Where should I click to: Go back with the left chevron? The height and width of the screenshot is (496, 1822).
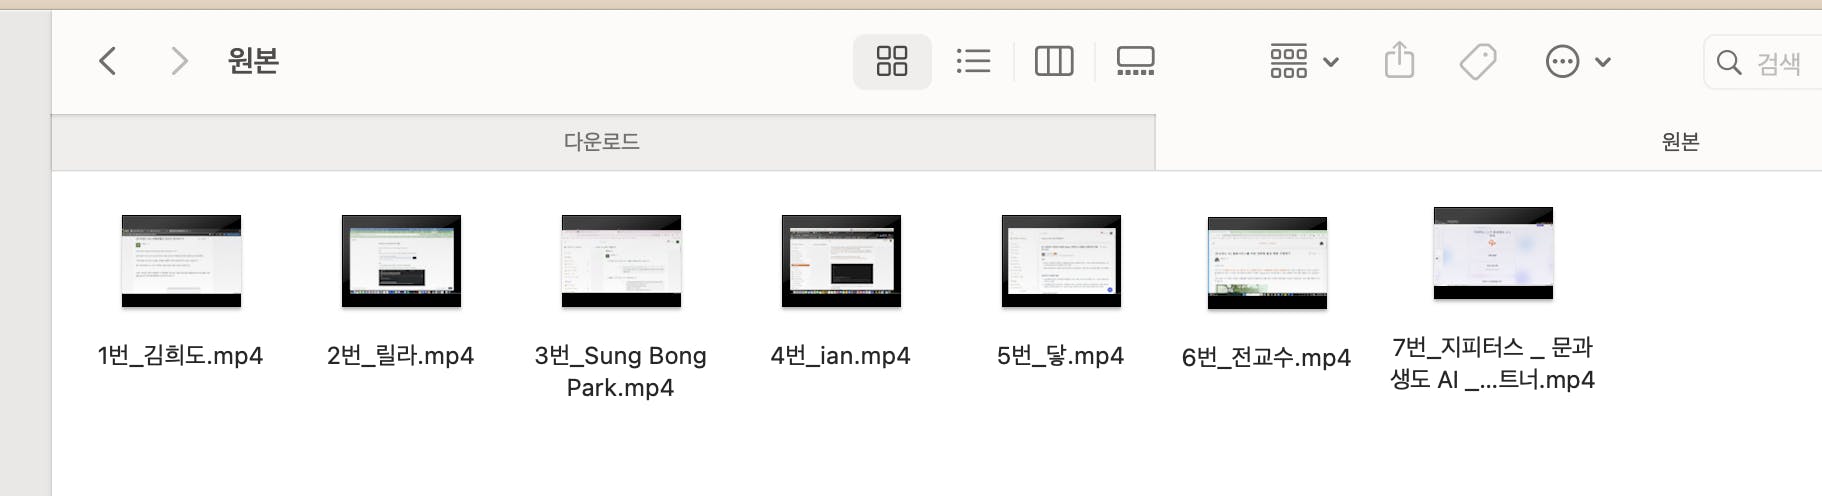(108, 61)
